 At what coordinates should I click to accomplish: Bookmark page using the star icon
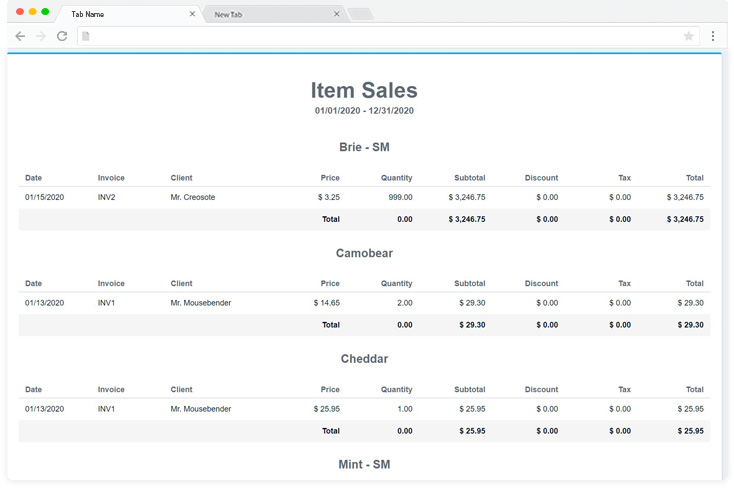[x=689, y=36]
